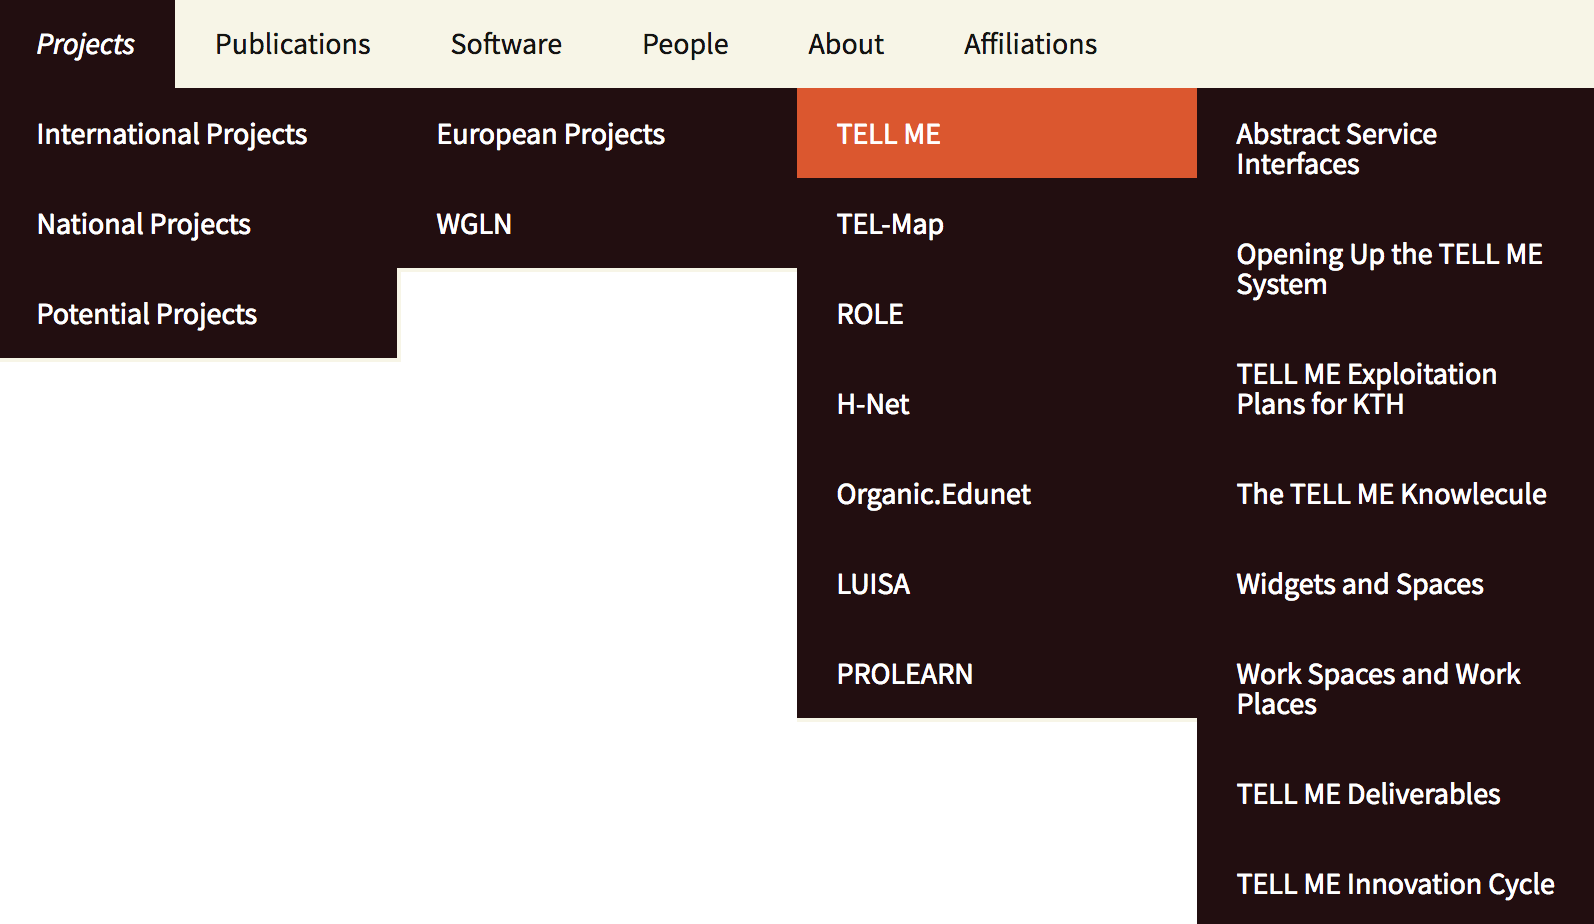This screenshot has width=1594, height=924.
Task: Open Widgets and Spaces page
Action: click(1360, 584)
